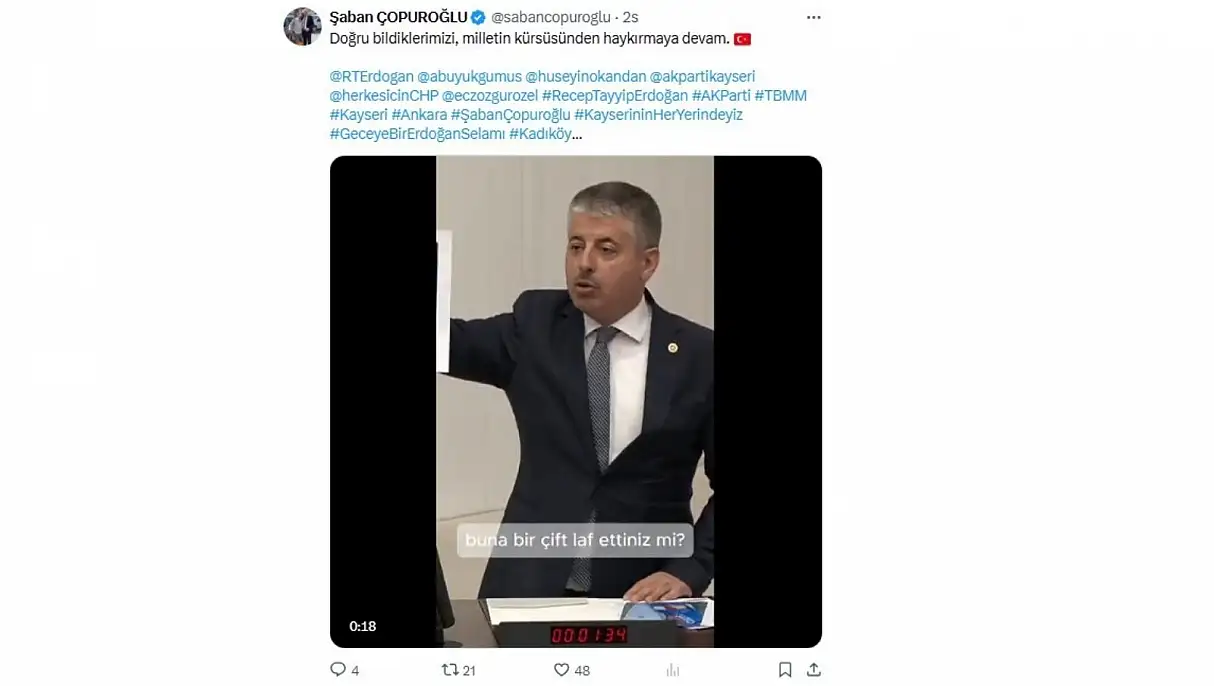Click the retweet icon

click(x=450, y=669)
